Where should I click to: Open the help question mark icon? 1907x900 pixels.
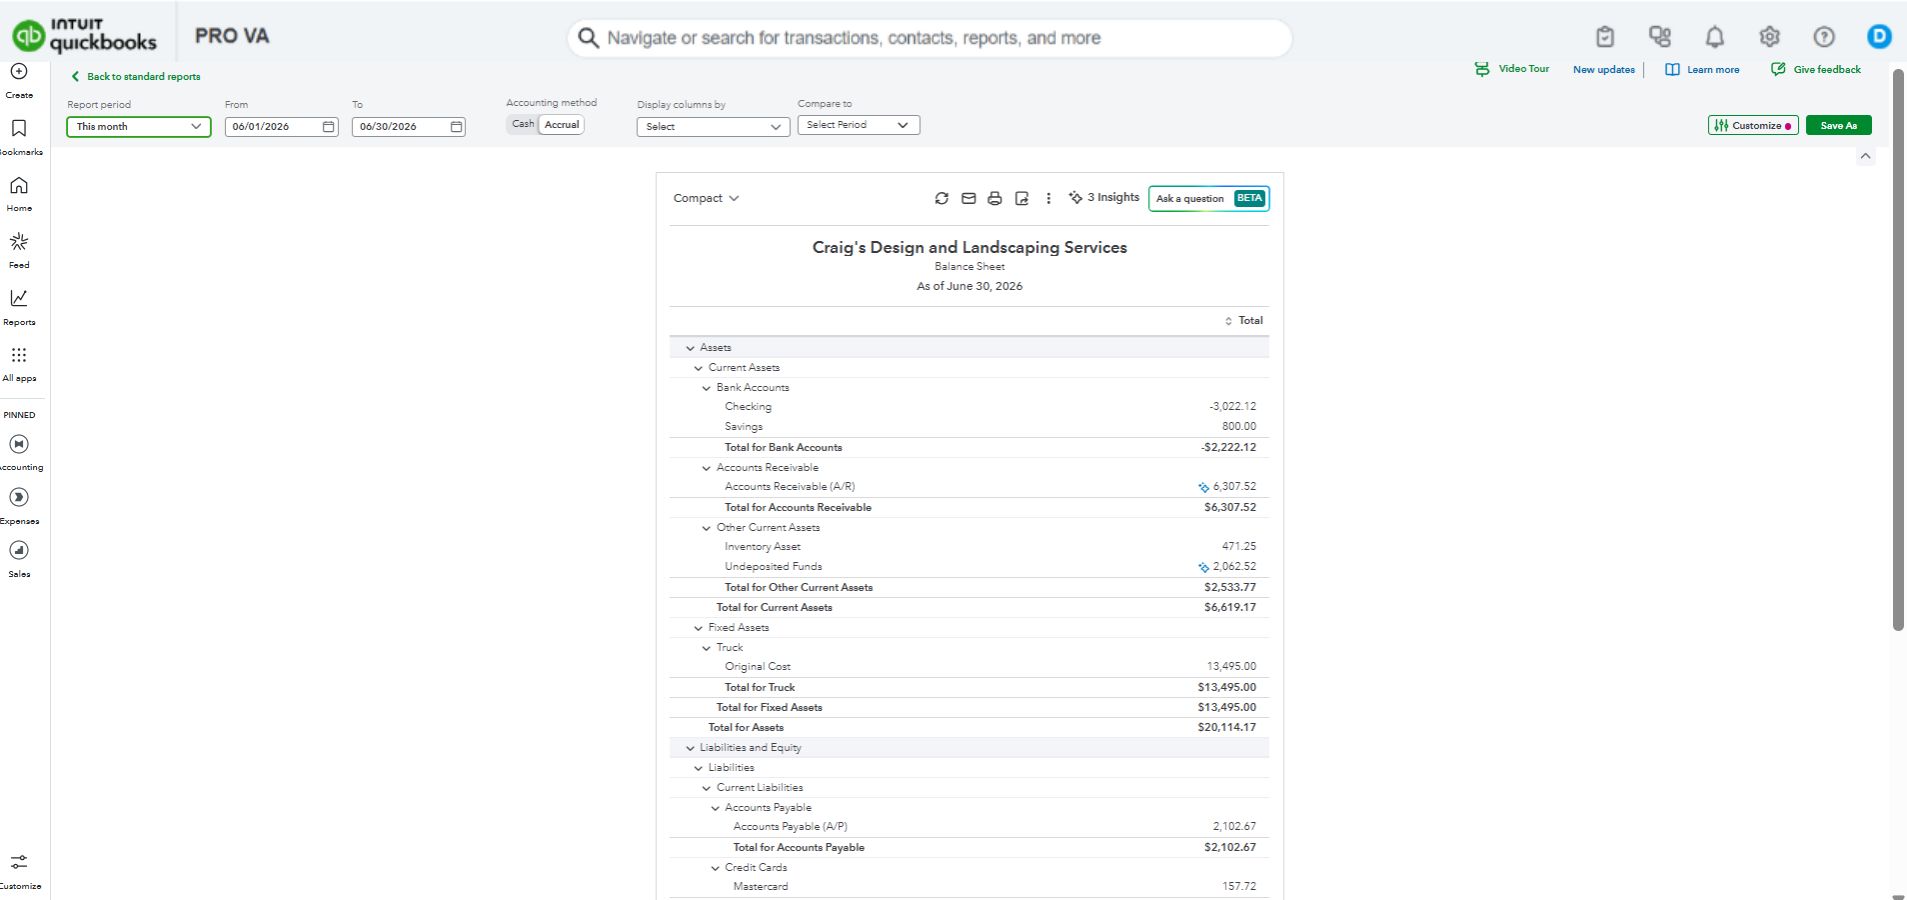point(1824,37)
